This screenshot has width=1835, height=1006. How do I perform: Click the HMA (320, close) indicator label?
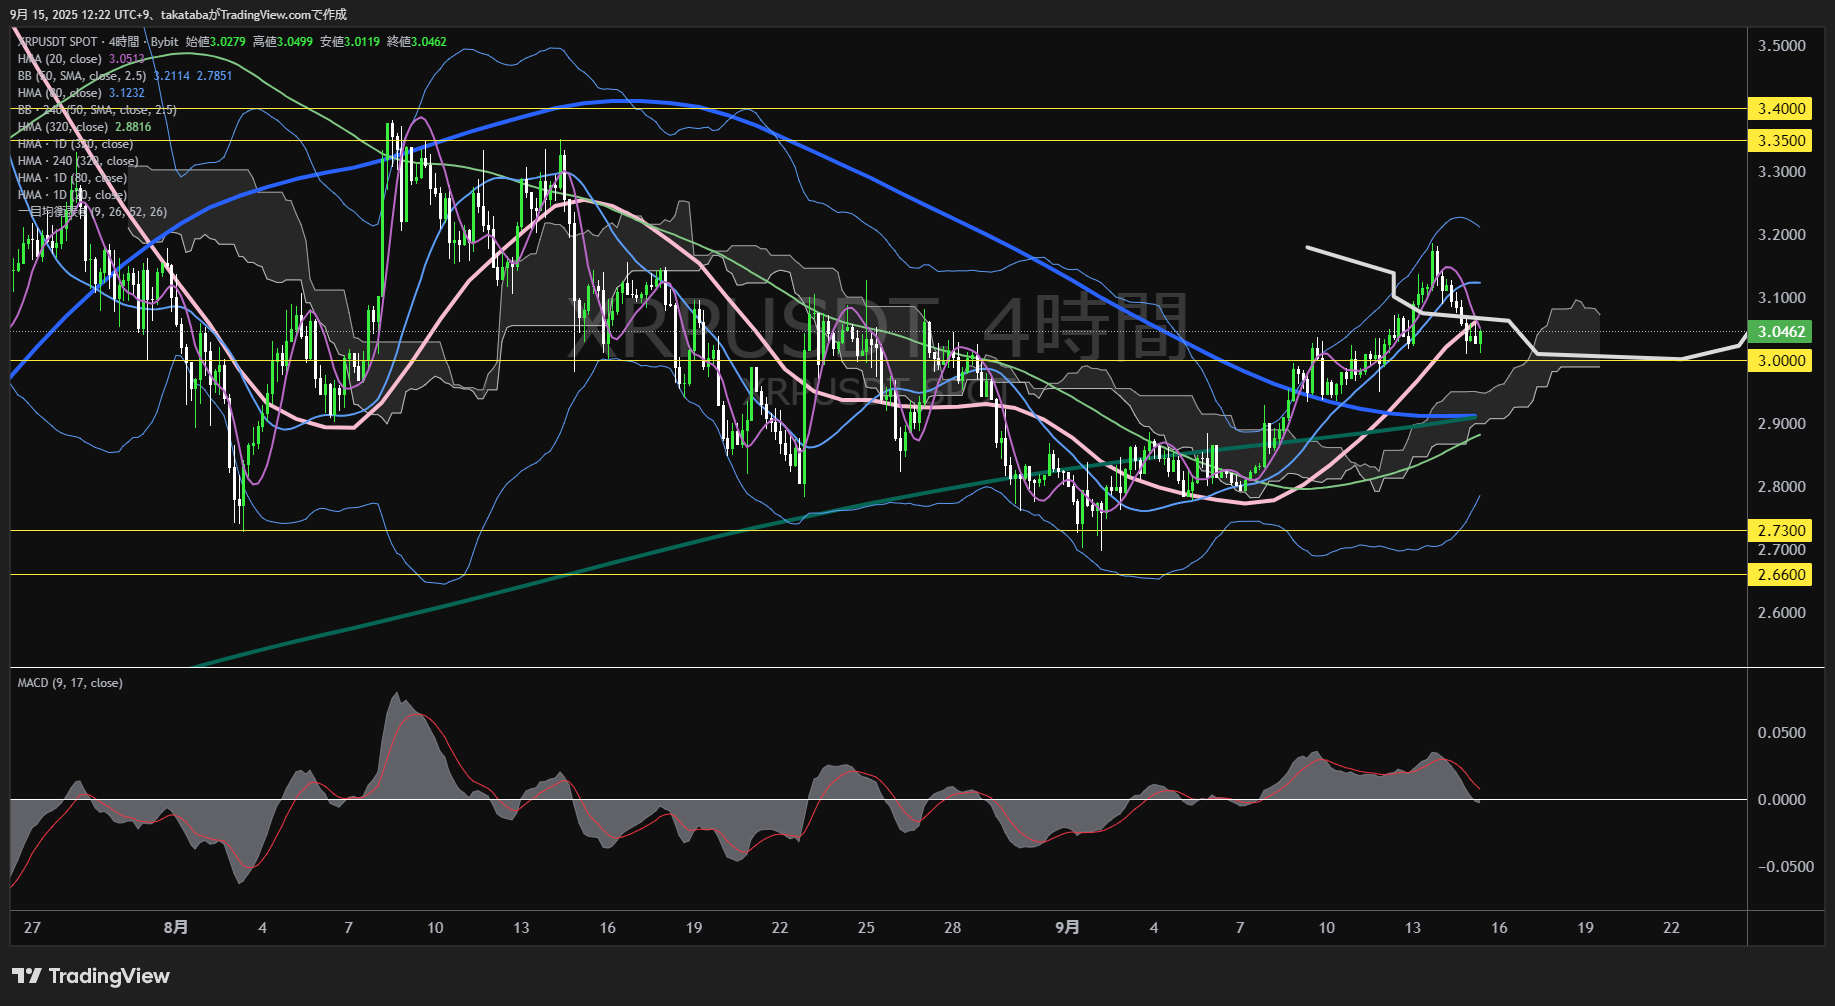(x=63, y=127)
